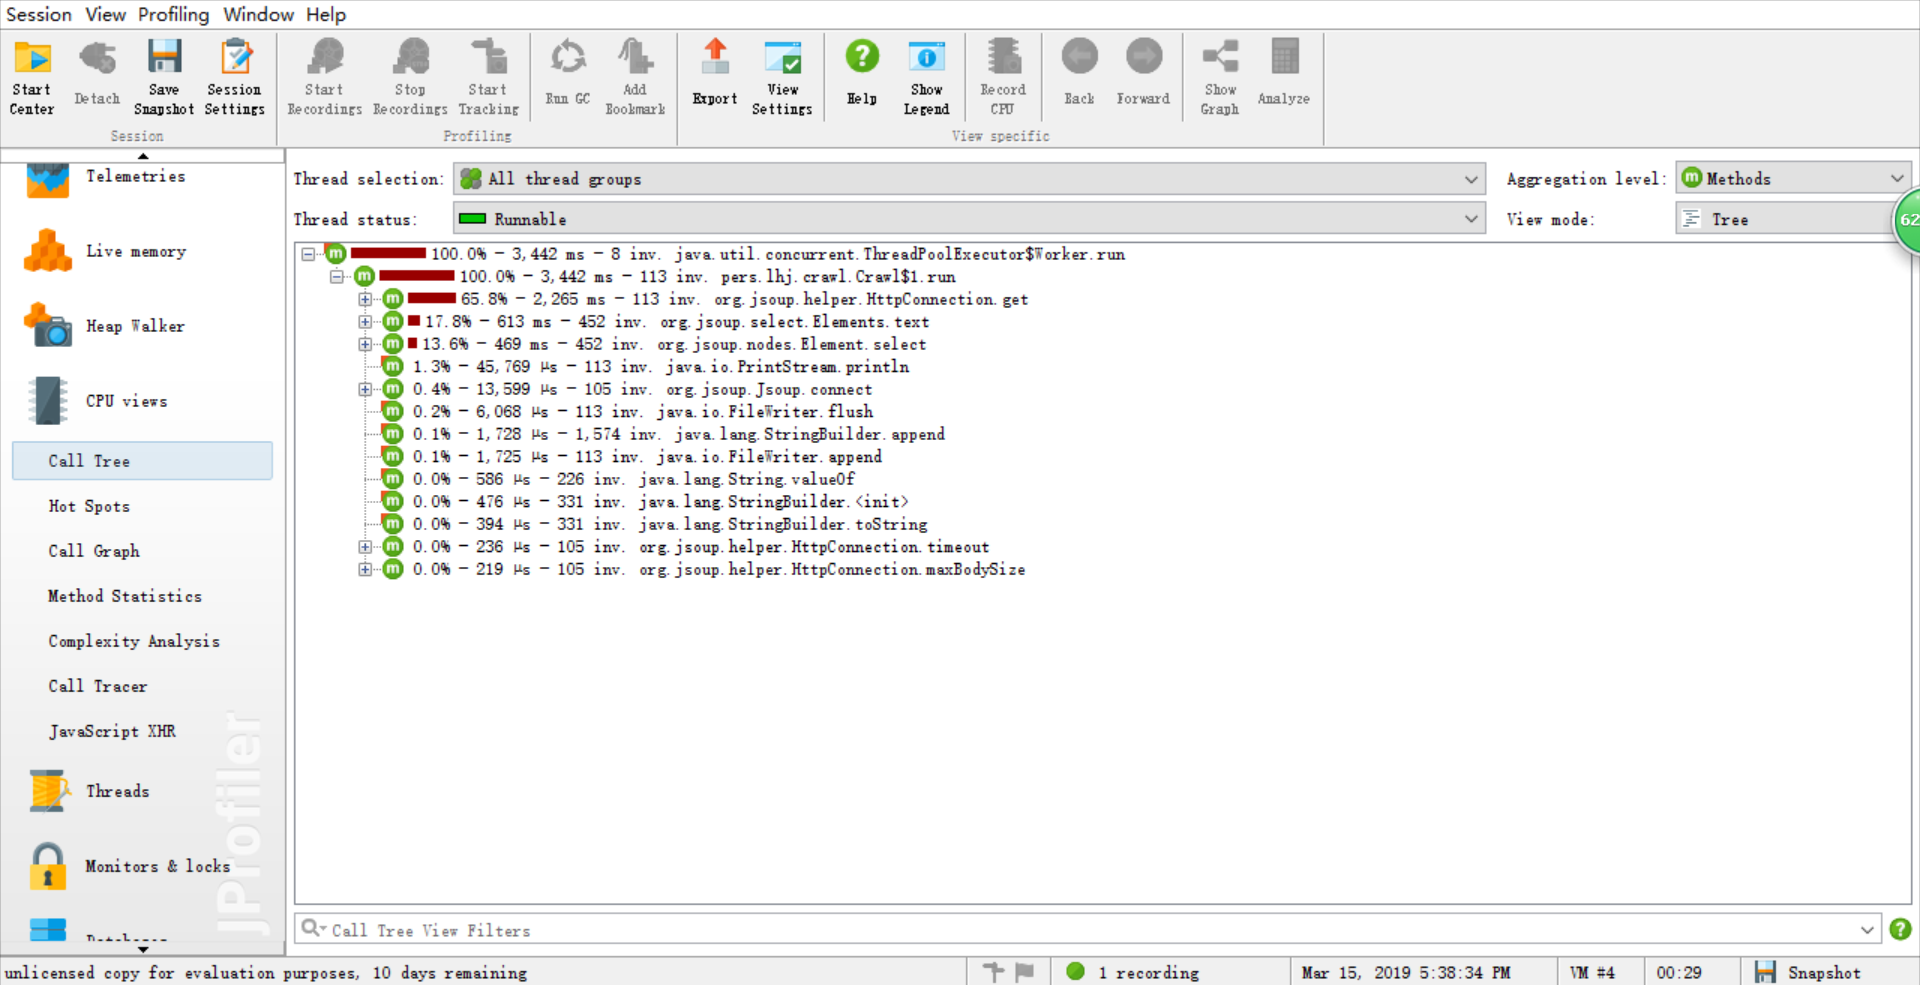Select the java.lang.String.valueOf row

[x=619, y=479]
